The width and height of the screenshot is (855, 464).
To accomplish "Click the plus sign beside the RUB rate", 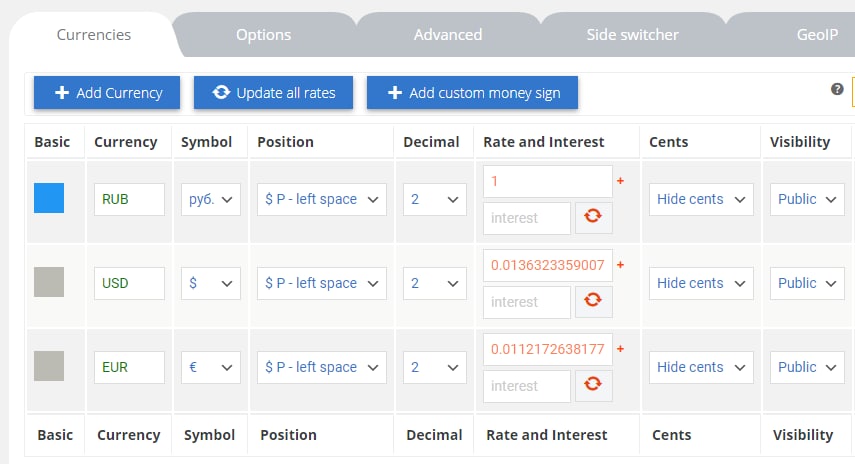I will point(620,181).
